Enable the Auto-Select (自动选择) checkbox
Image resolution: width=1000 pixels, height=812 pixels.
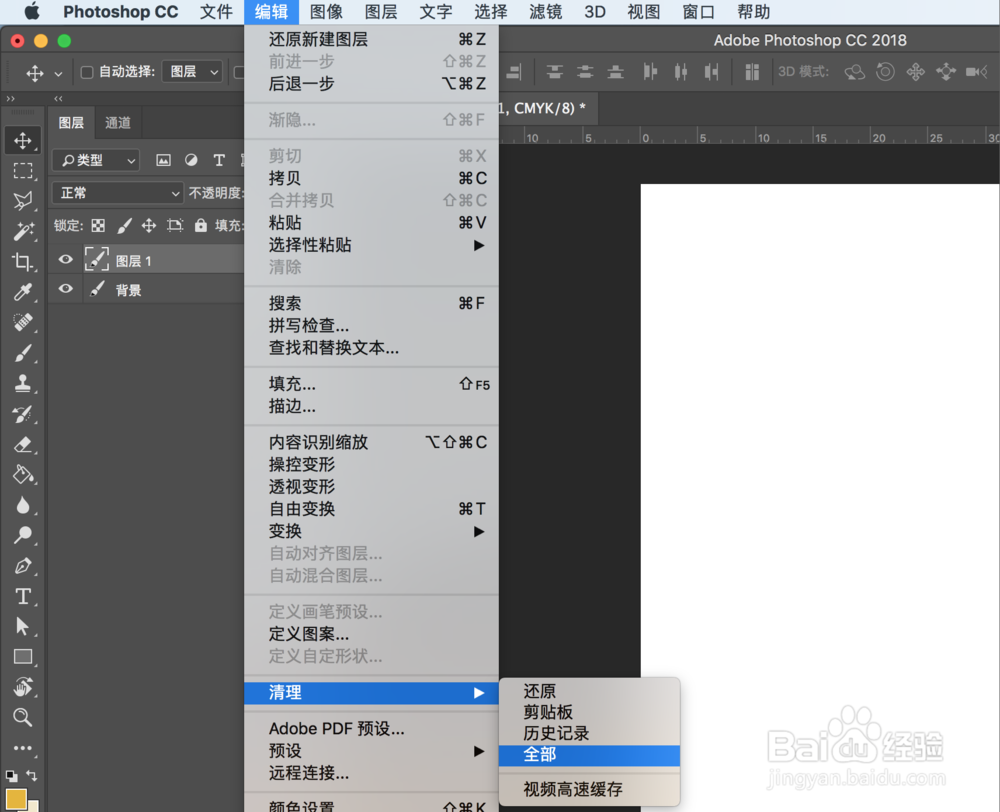click(x=87, y=72)
